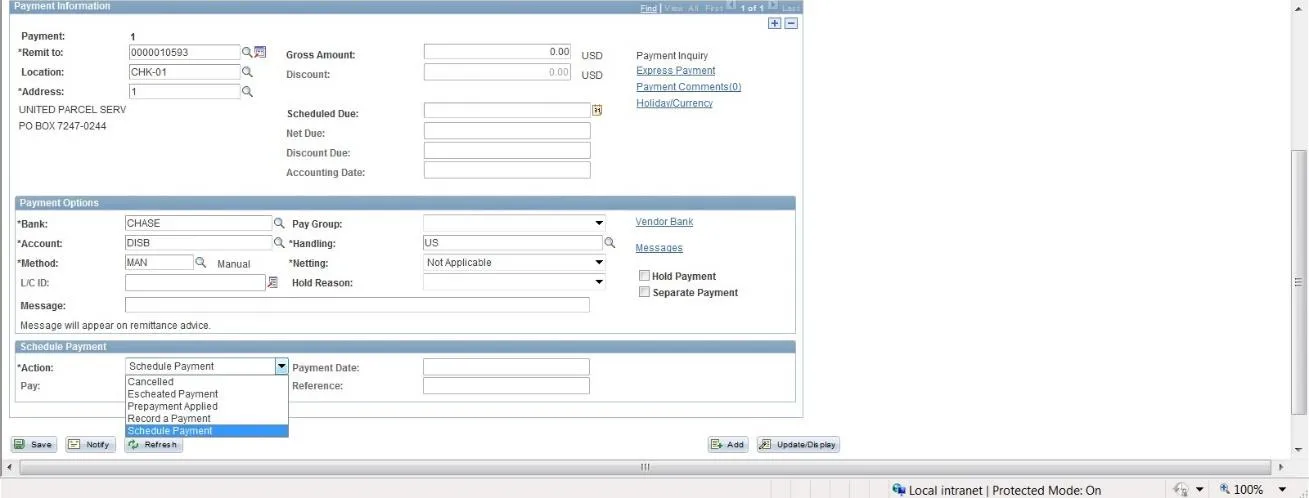Image resolution: width=1309 pixels, height=498 pixels.
Task: Choose Escheated Payment from Action list
Action: coord(207,394)
